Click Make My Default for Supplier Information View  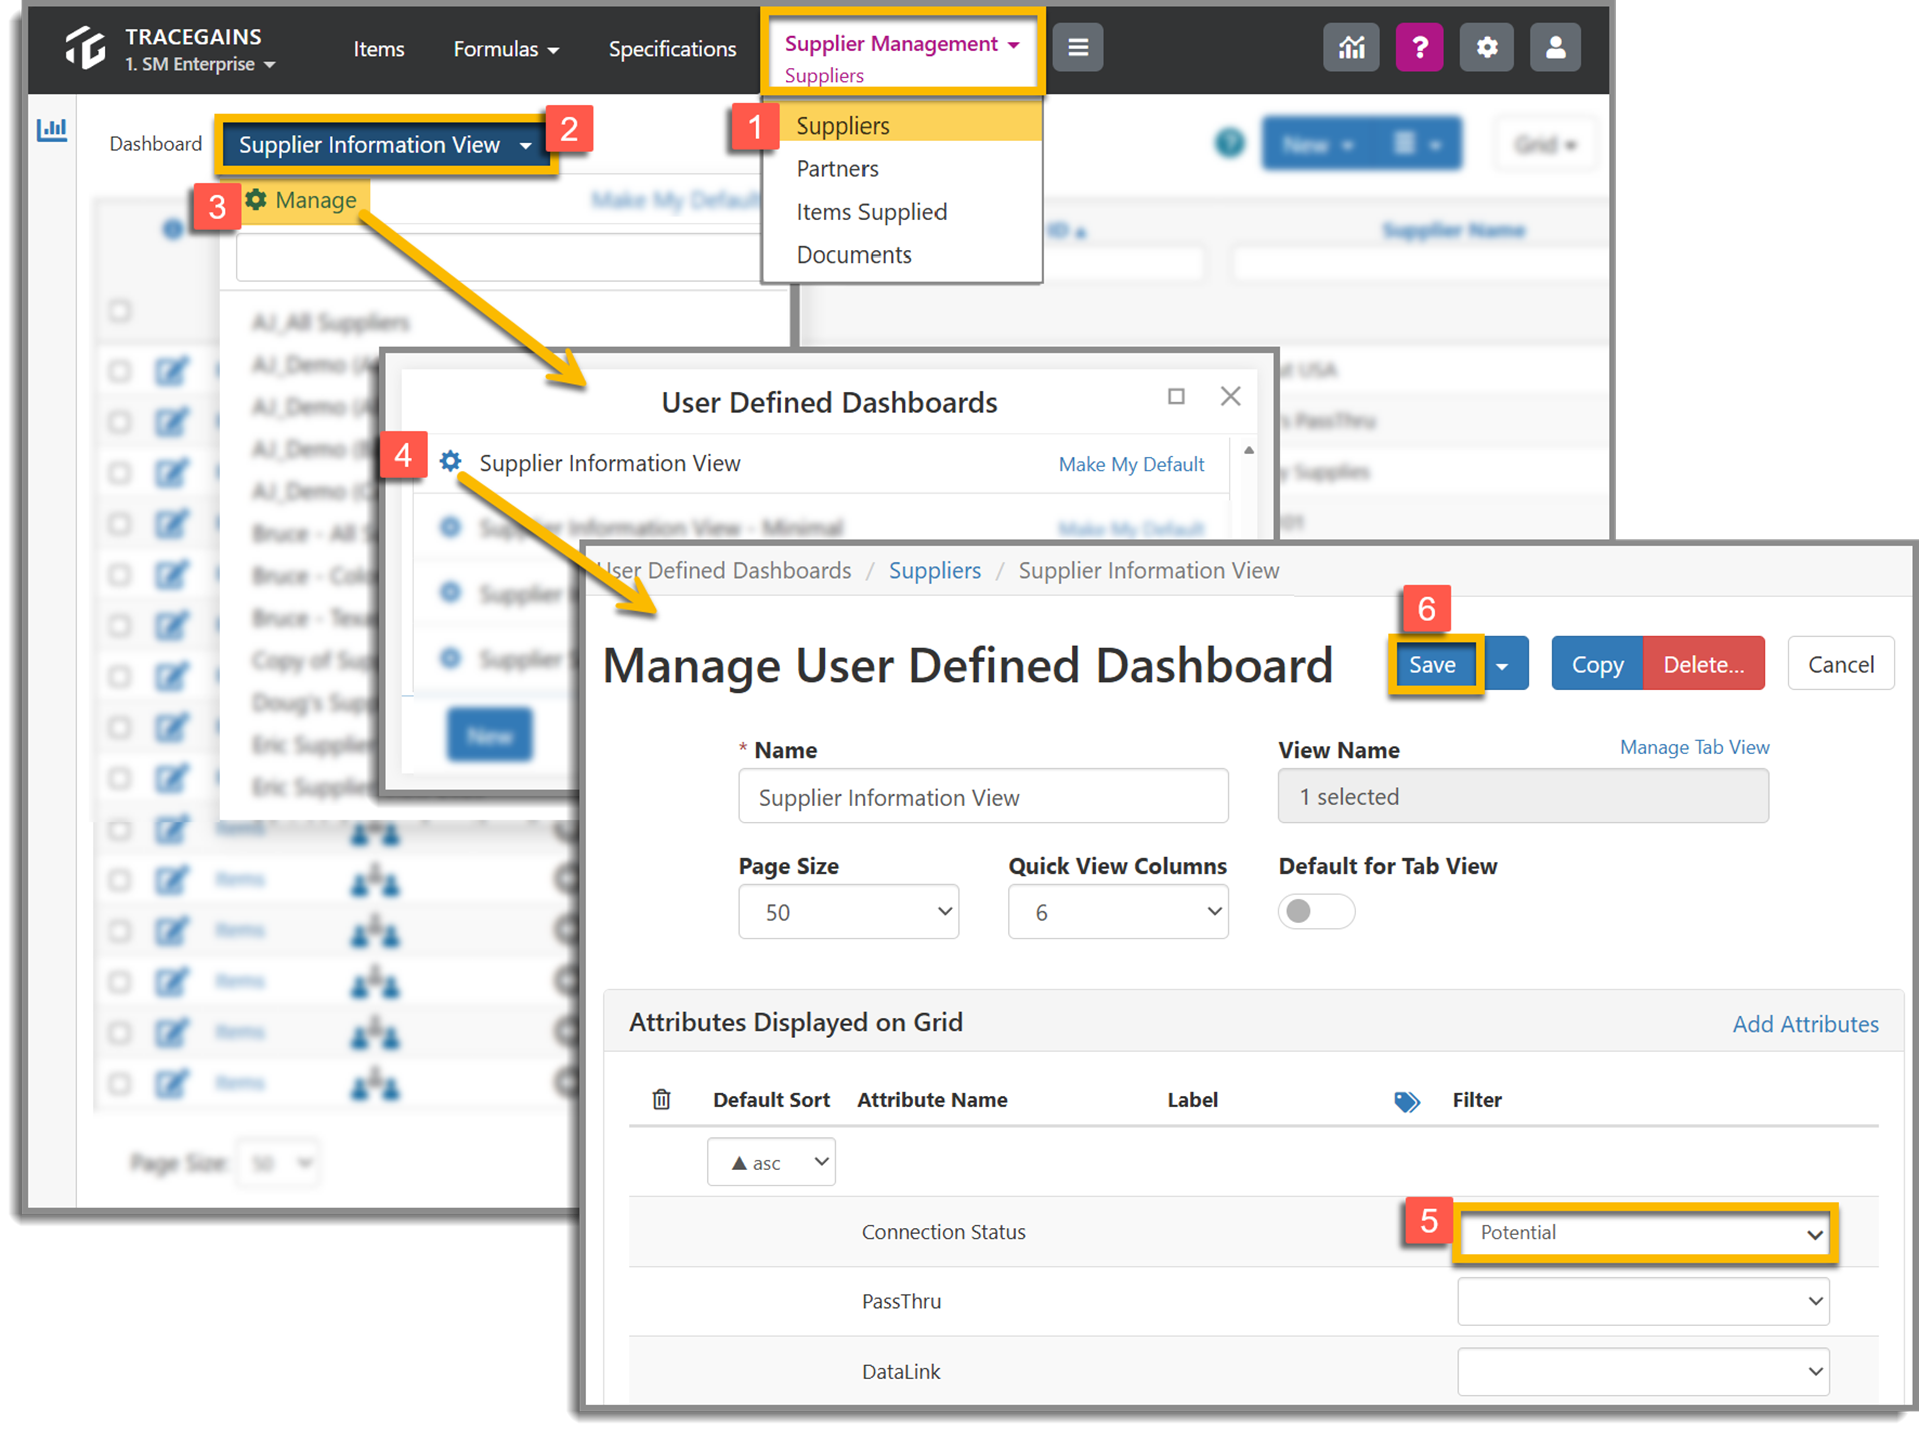(1131, 464)
